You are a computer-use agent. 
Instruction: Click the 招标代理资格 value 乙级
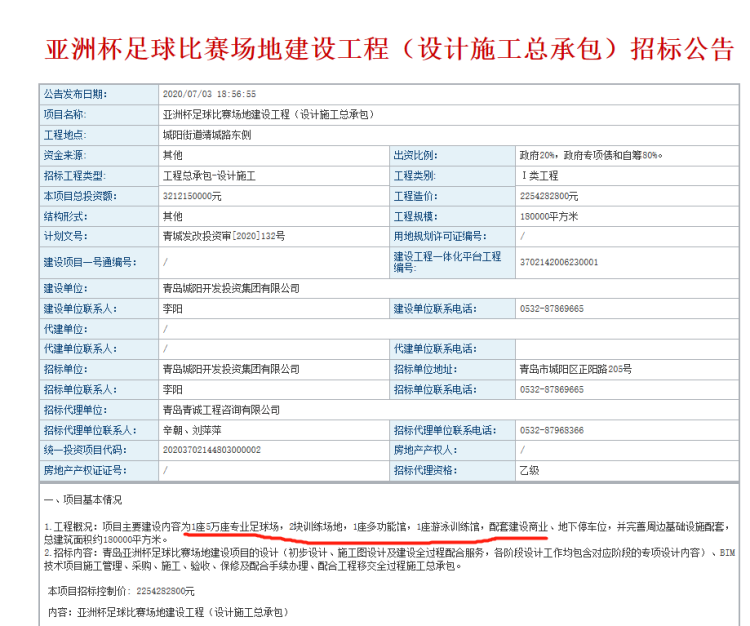(530, 471)
